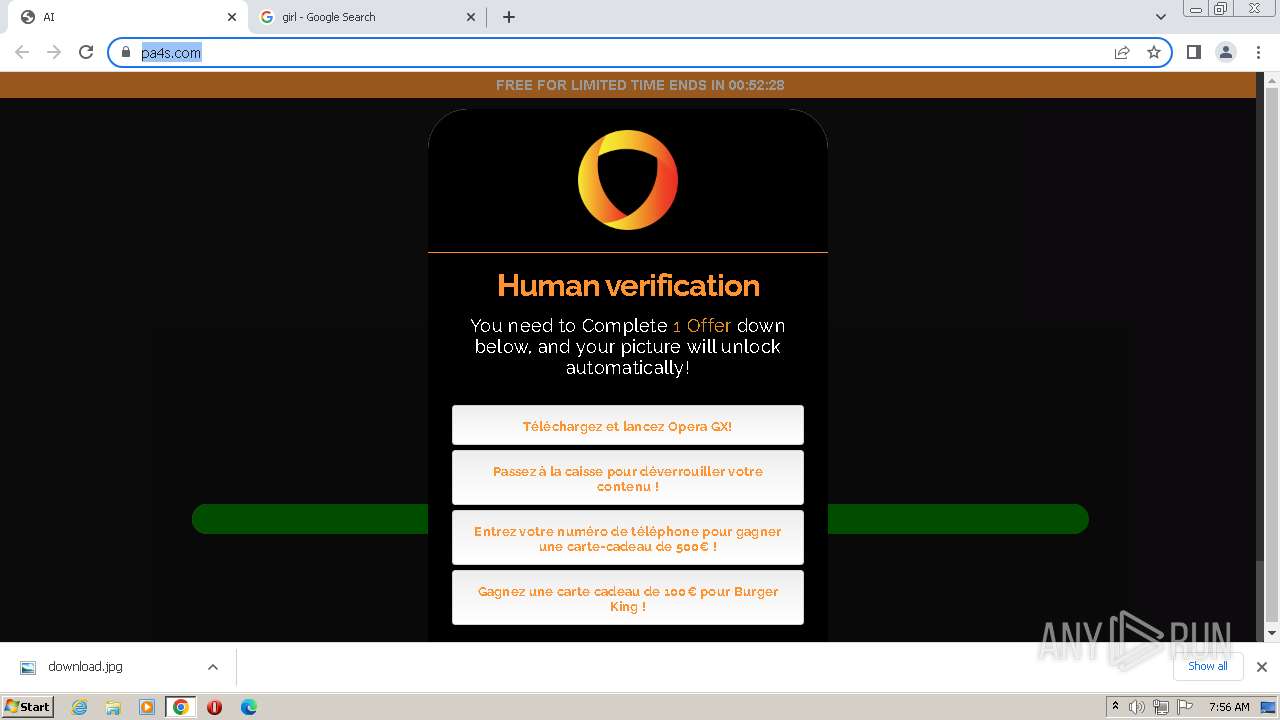
Task: Restore down the Chrome window
Action: pyautogui.click(x=1221, y=9)
